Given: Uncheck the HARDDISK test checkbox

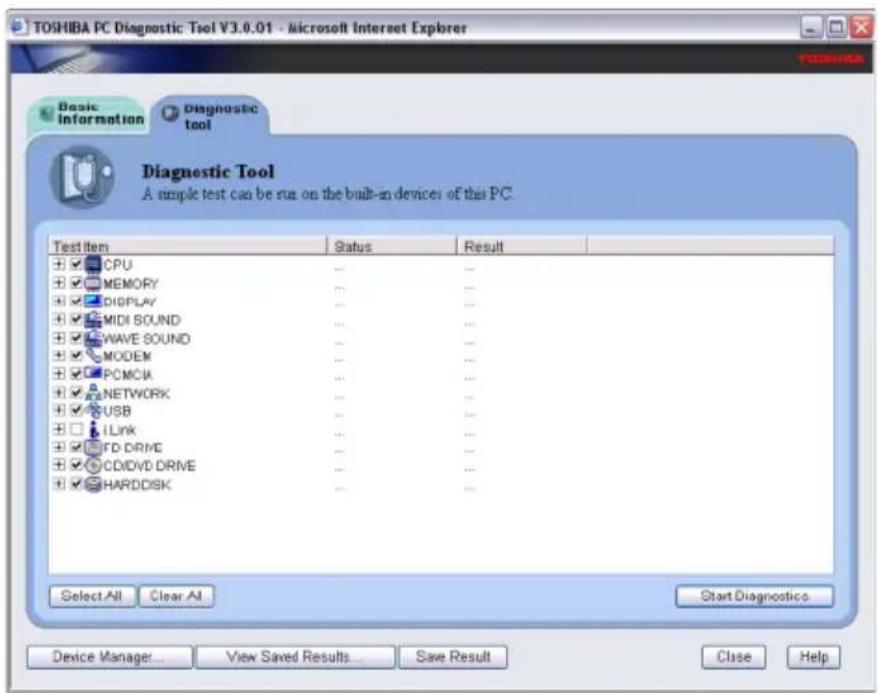Looking at the screenshot, I should point(77,484).
